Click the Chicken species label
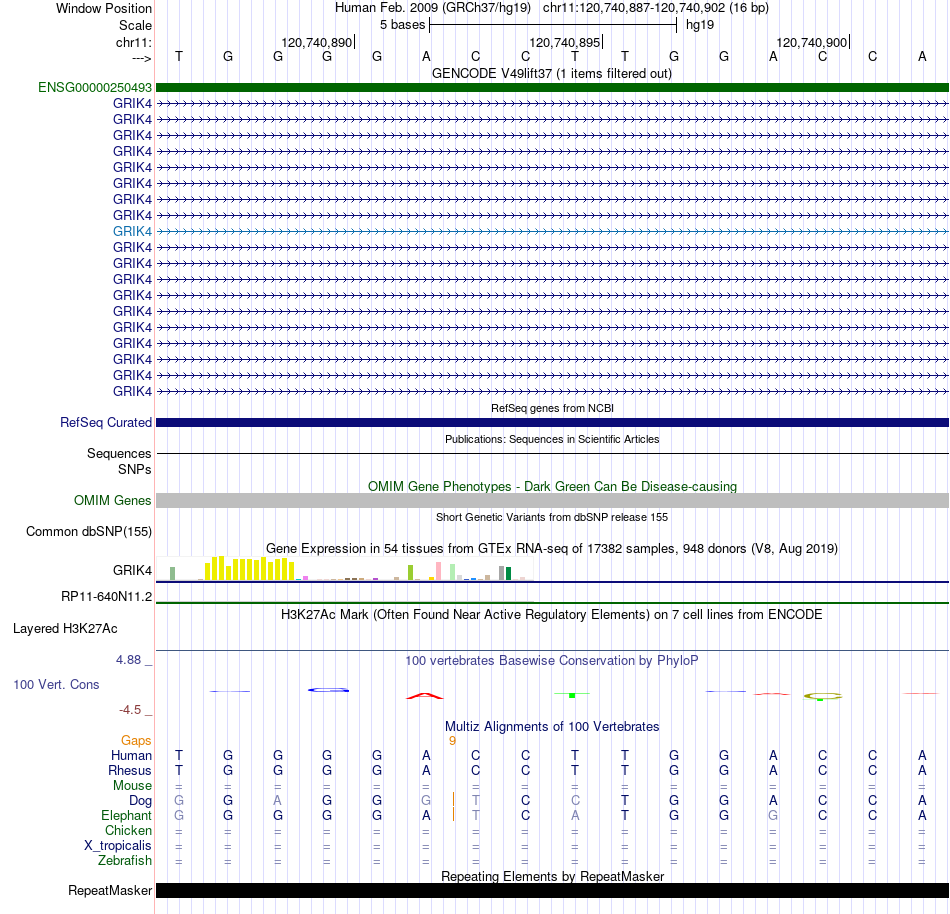This screenshot has height=914, width=950. coord(128,830)
